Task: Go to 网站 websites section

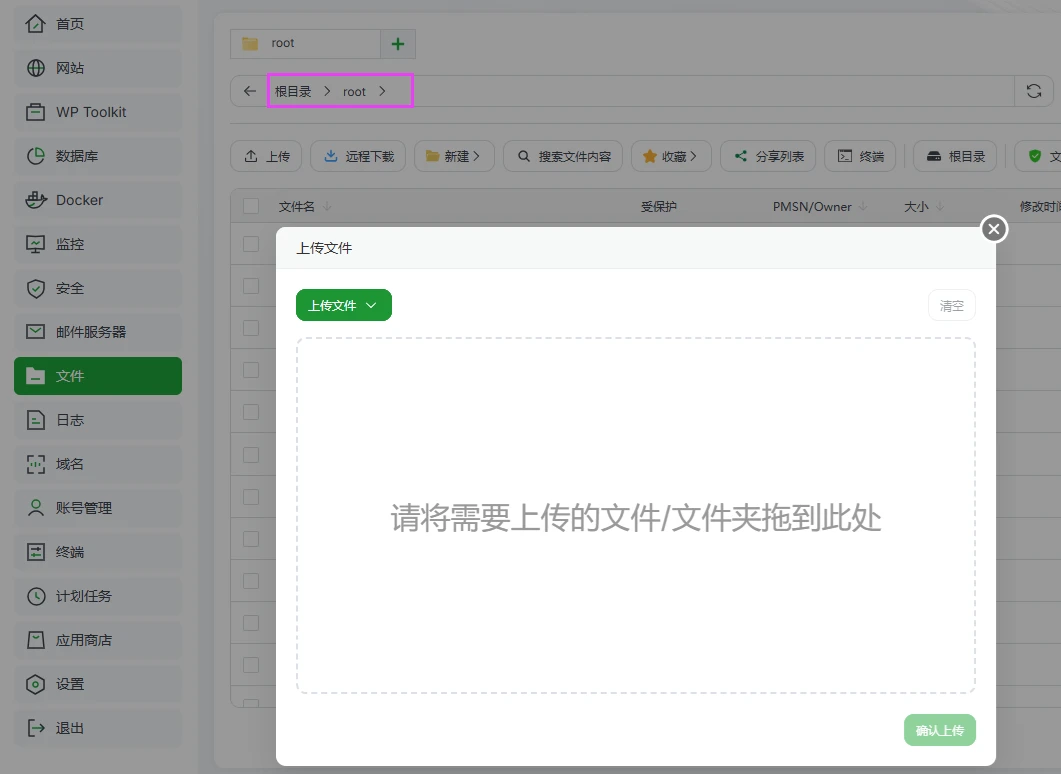Action: coord(97,68)
